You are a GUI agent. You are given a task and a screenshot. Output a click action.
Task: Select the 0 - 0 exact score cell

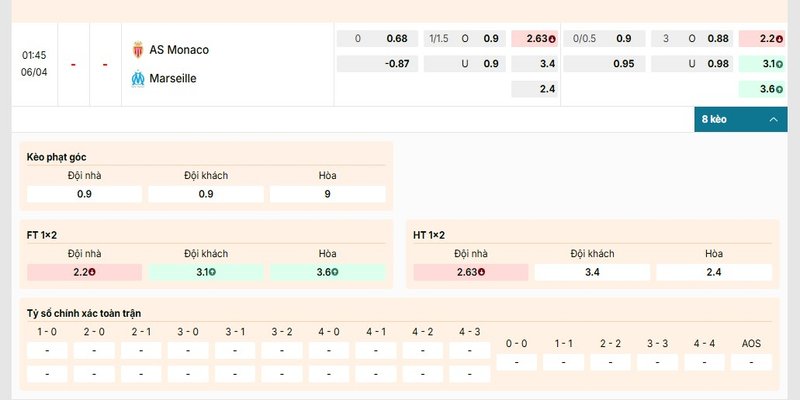(516, 362)
